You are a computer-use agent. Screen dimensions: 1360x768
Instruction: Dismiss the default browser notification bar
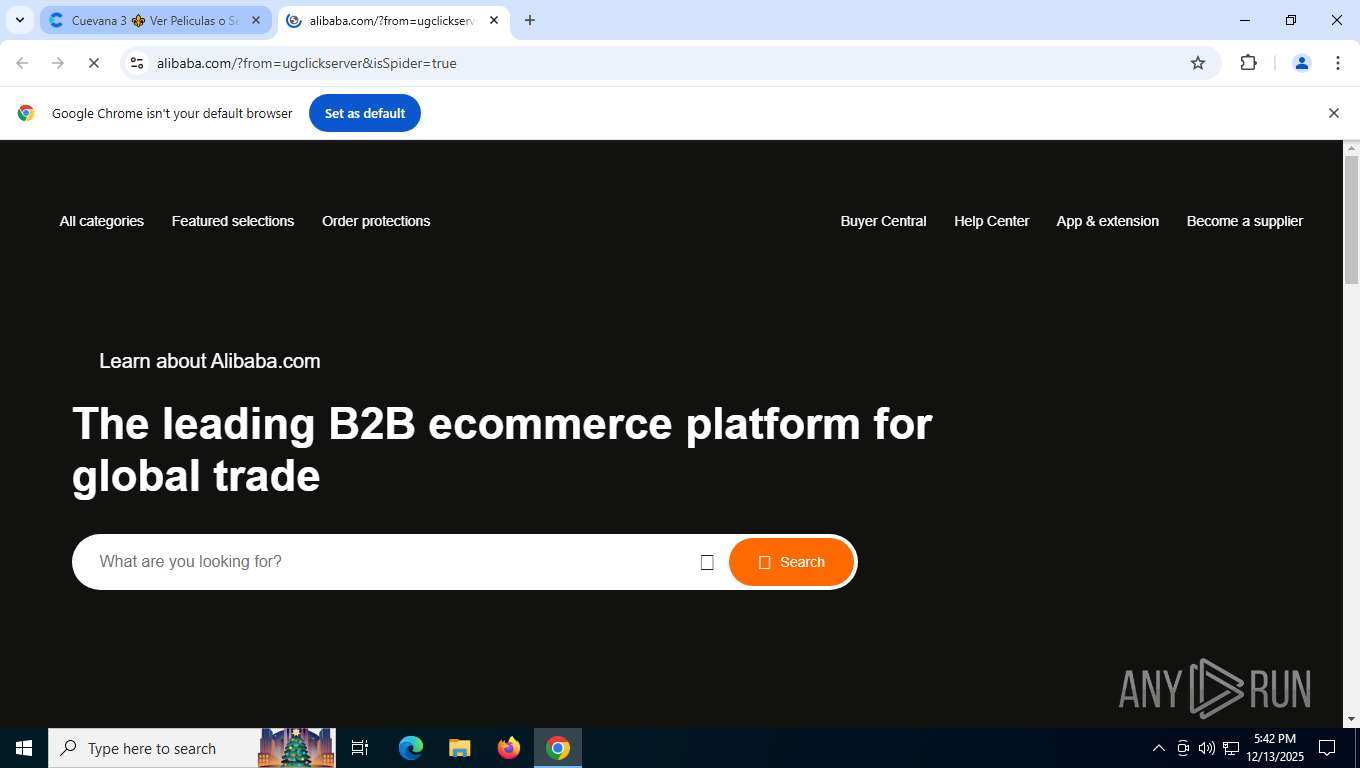[x=1333, y=113]
